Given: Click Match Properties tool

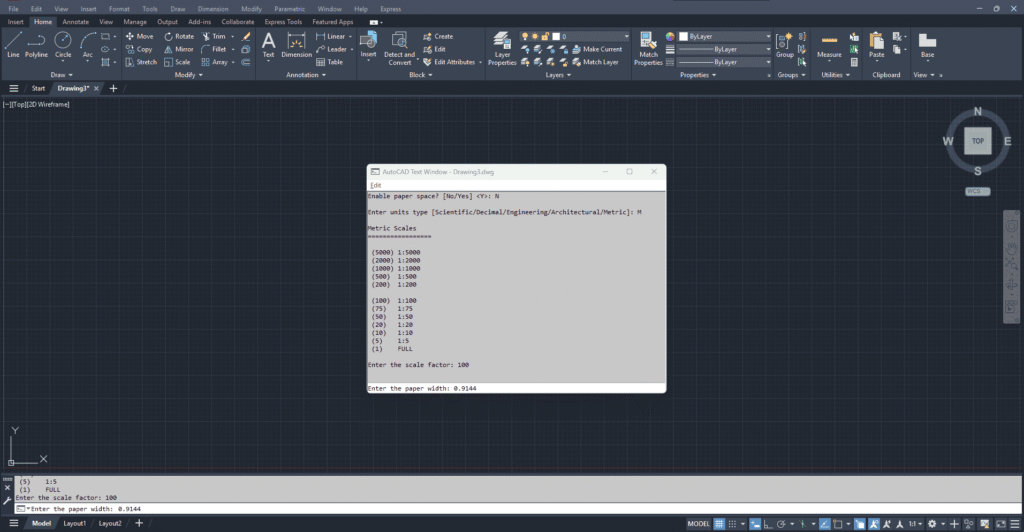Looking at the screenshot, I should [648, 48].
